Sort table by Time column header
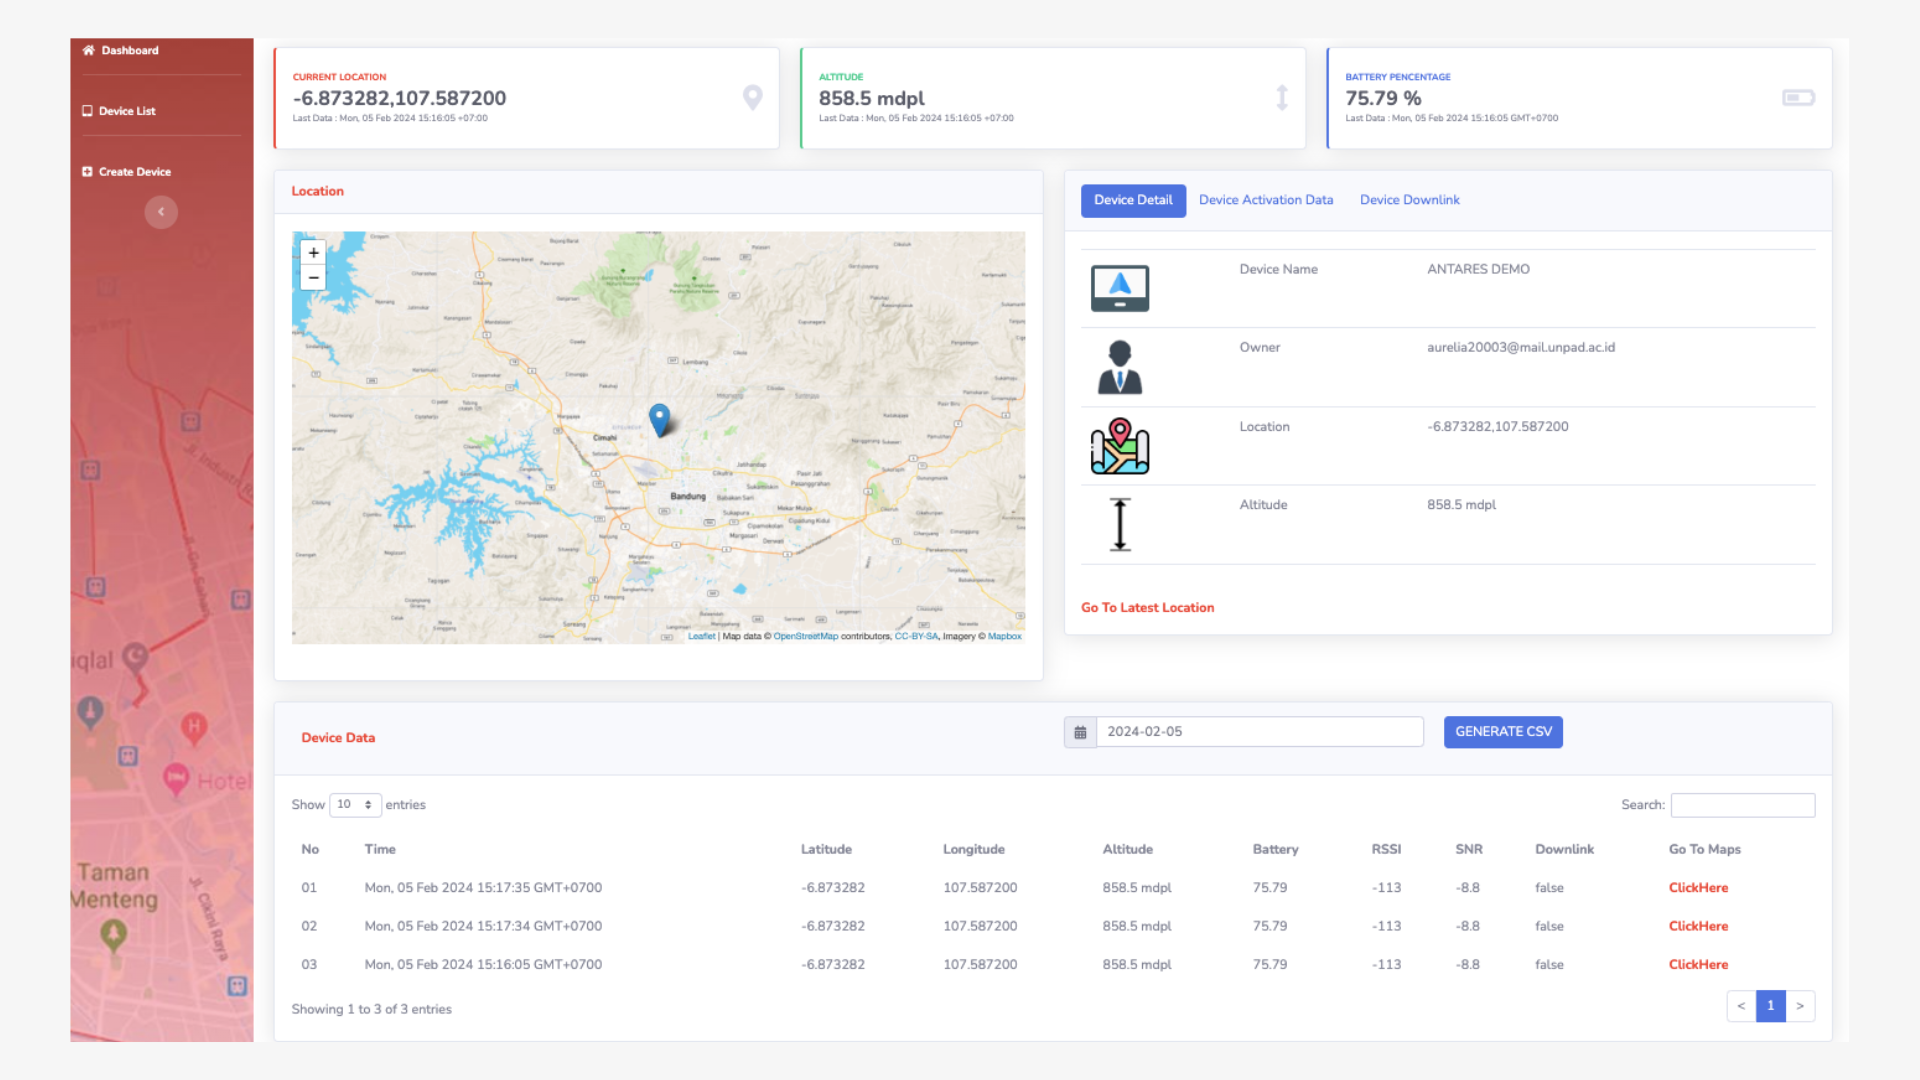Viewport: 1920px width, 1080px height. click(380, 849)
